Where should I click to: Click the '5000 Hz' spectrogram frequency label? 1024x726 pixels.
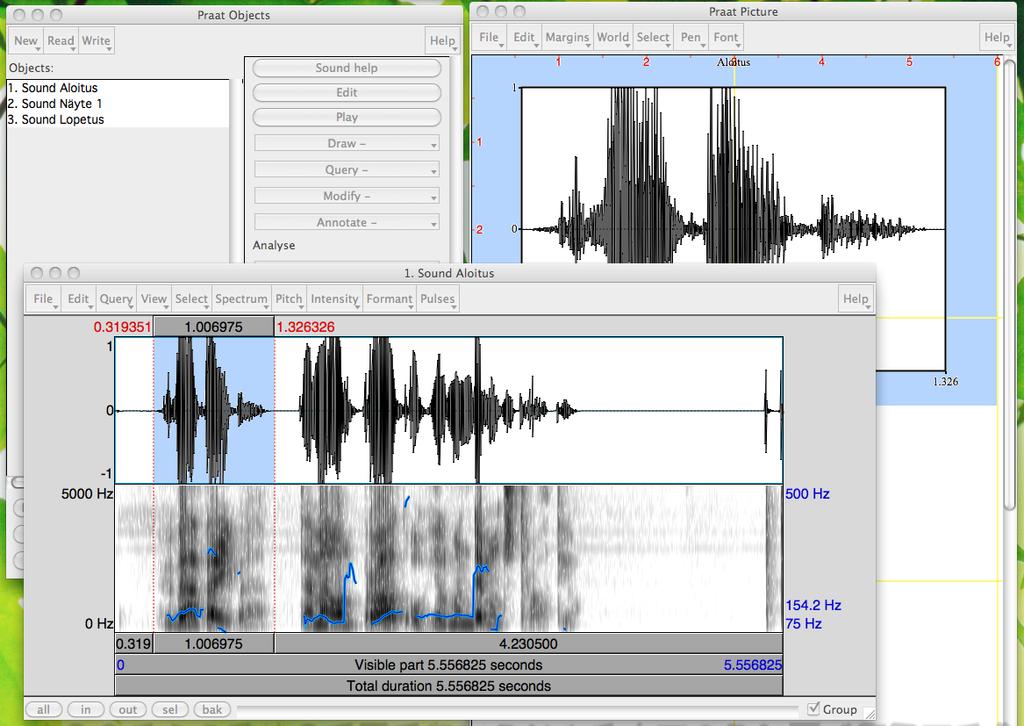(88, 494)
